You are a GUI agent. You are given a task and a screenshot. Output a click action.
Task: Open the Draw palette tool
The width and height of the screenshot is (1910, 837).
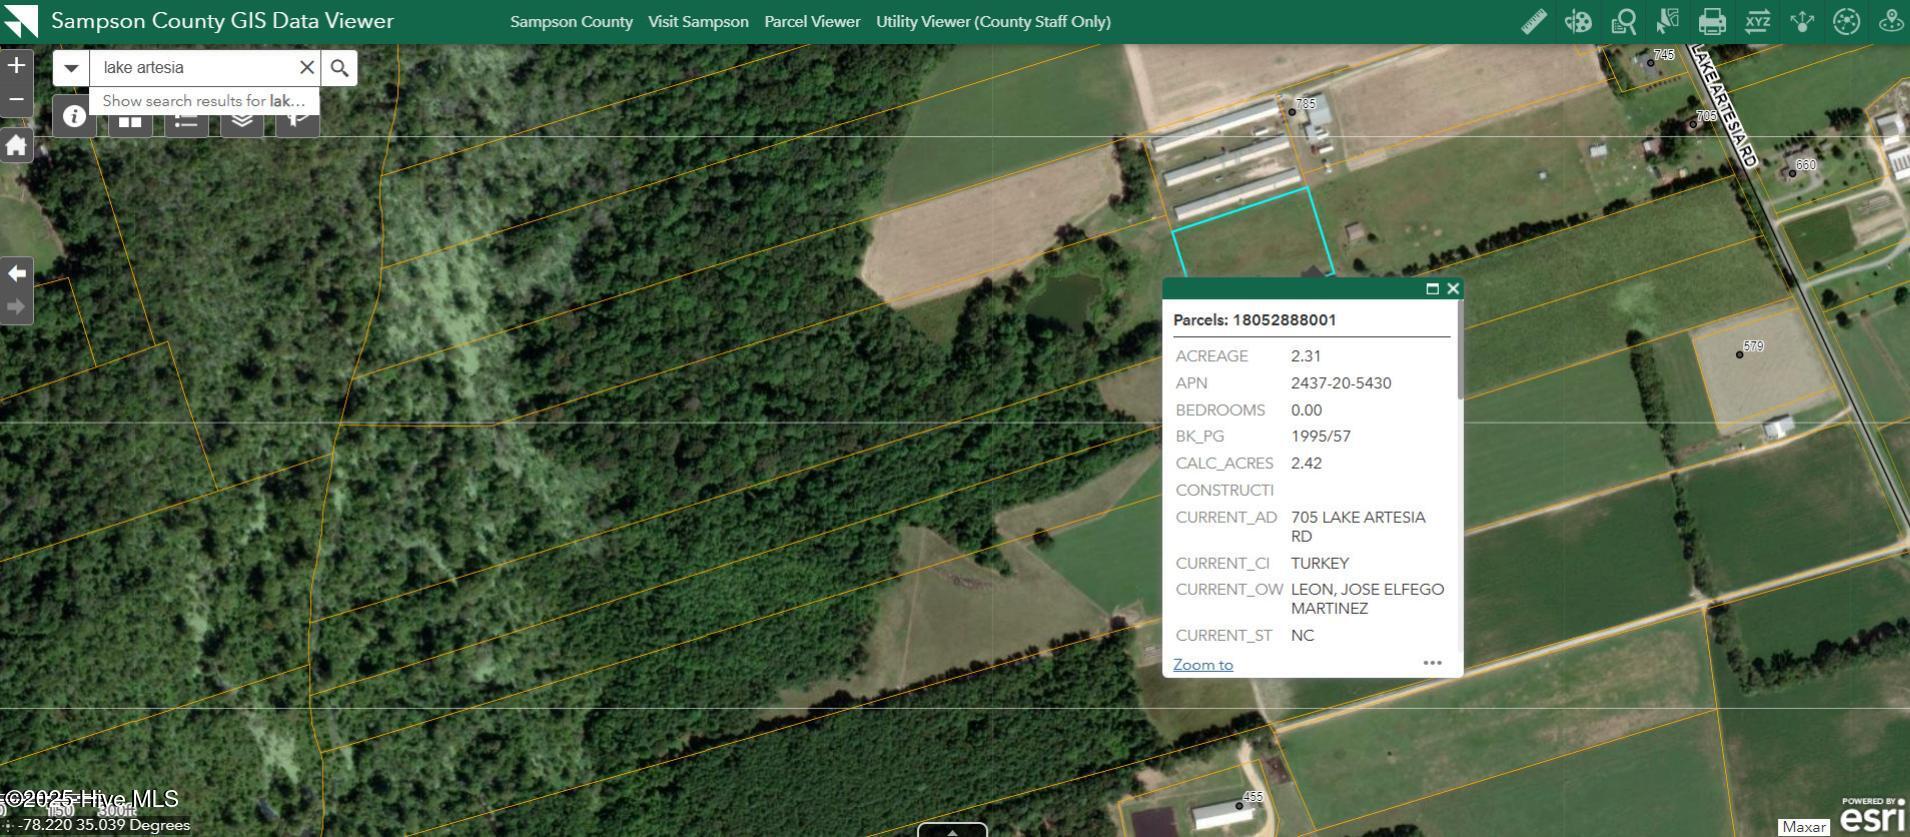point(1578,21)
